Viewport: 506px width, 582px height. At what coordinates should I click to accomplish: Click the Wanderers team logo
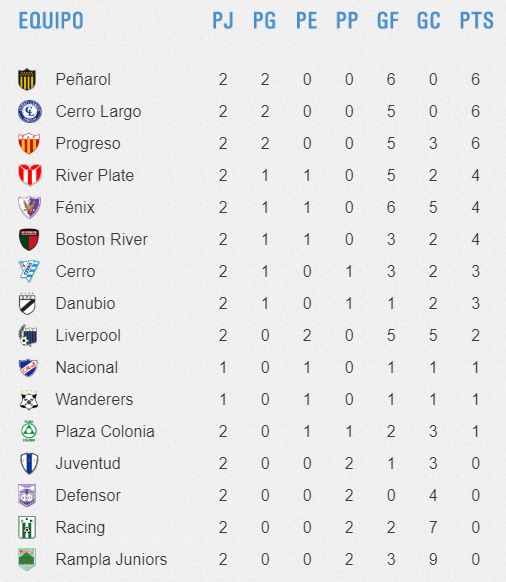(x=29, y=400)
